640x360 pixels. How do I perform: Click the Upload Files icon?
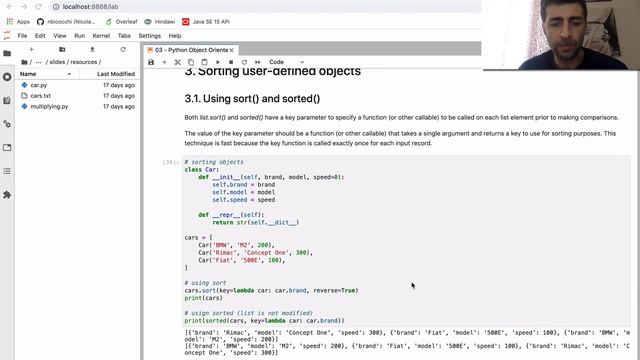(92, 49)
